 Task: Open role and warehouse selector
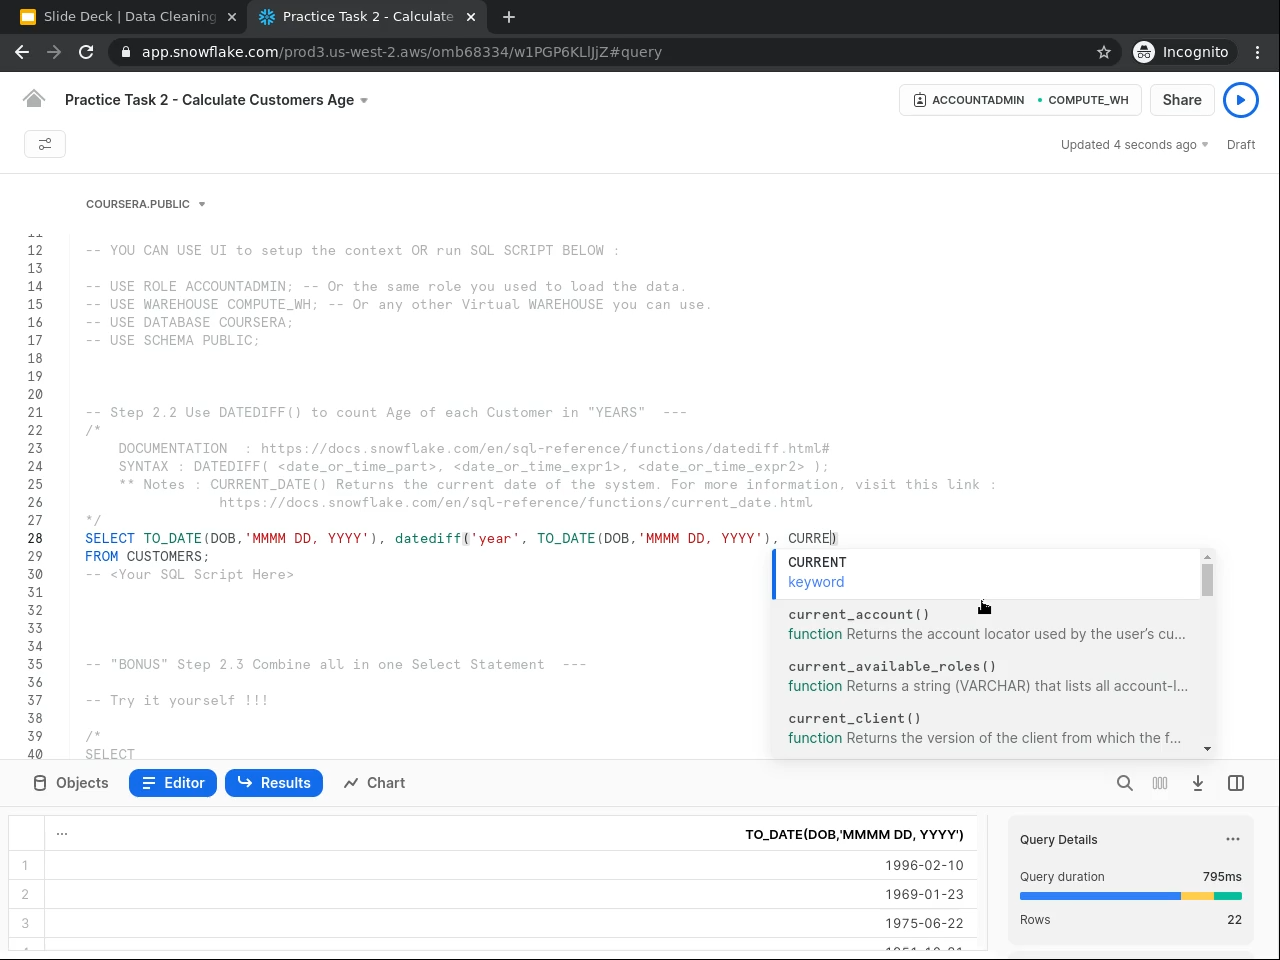click(x=1020, y=100)
